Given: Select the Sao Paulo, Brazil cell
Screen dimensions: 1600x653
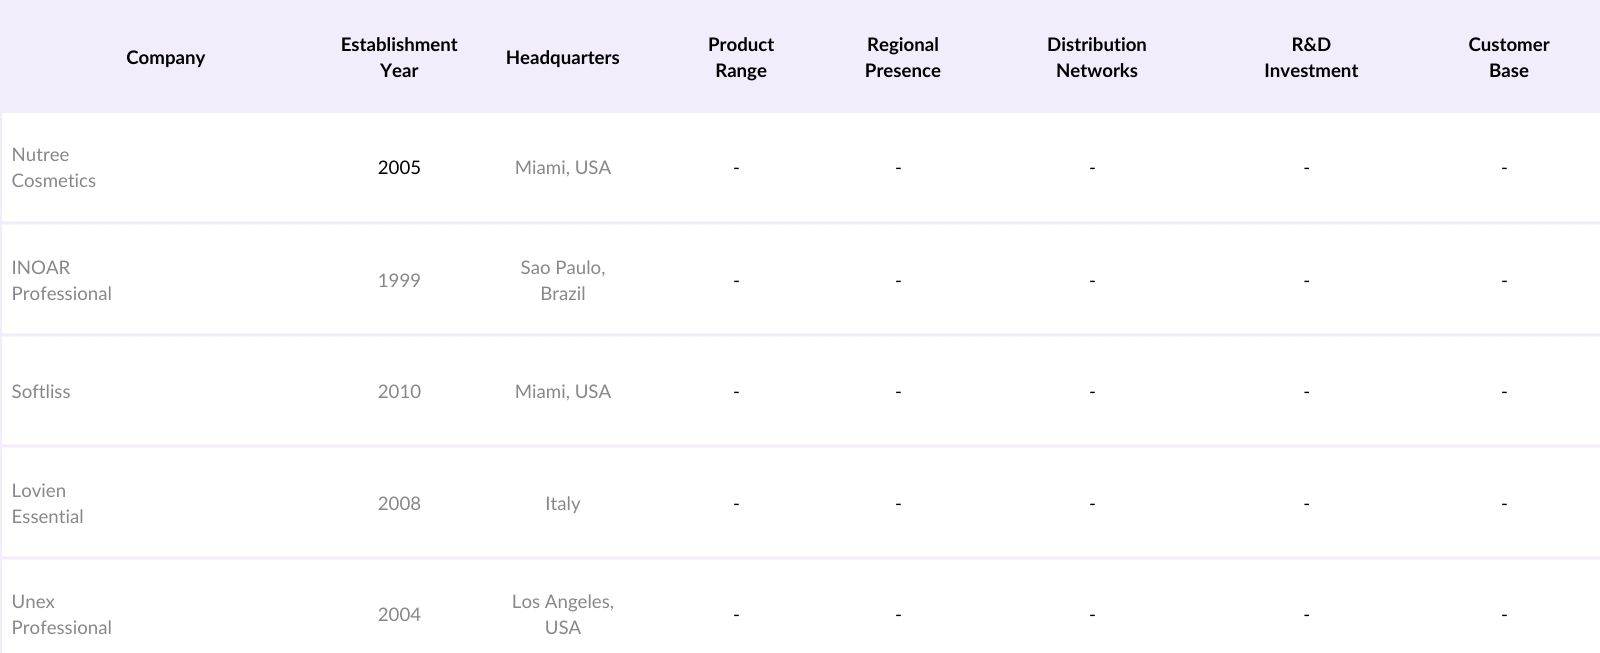Looking at the screenshot, I should [x=562, y=281].
